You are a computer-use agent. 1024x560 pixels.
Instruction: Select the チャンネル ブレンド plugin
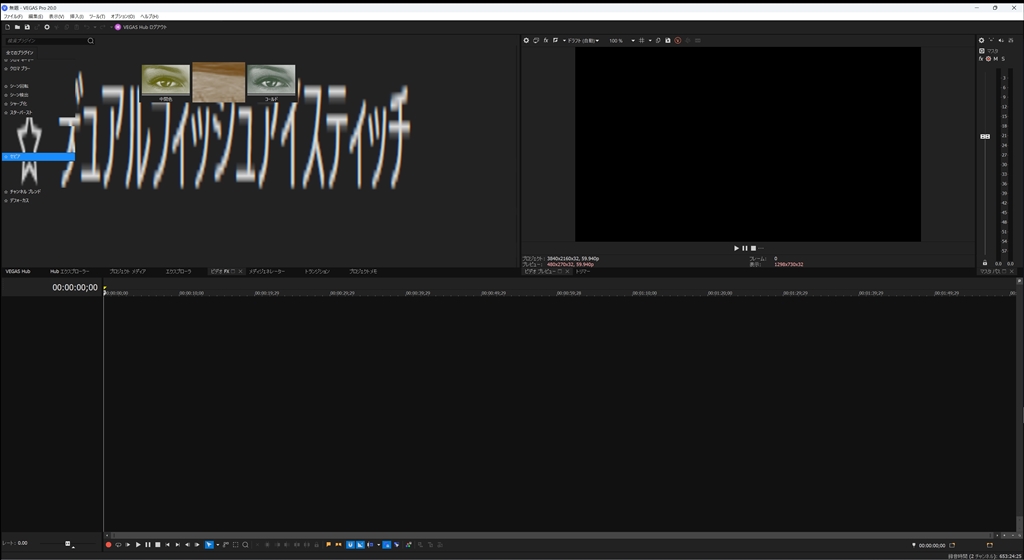point(25,192)
